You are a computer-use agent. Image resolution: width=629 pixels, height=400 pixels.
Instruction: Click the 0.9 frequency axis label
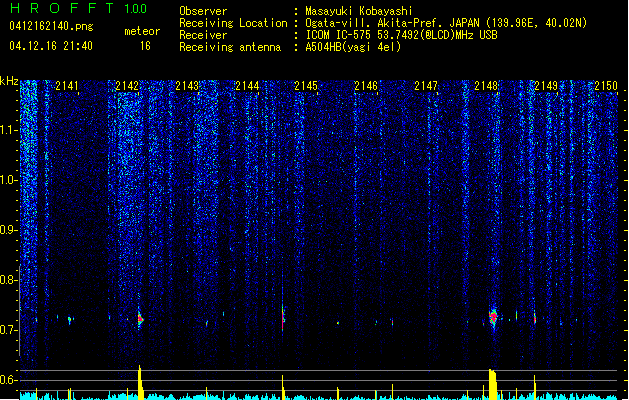tap(9, 230)
